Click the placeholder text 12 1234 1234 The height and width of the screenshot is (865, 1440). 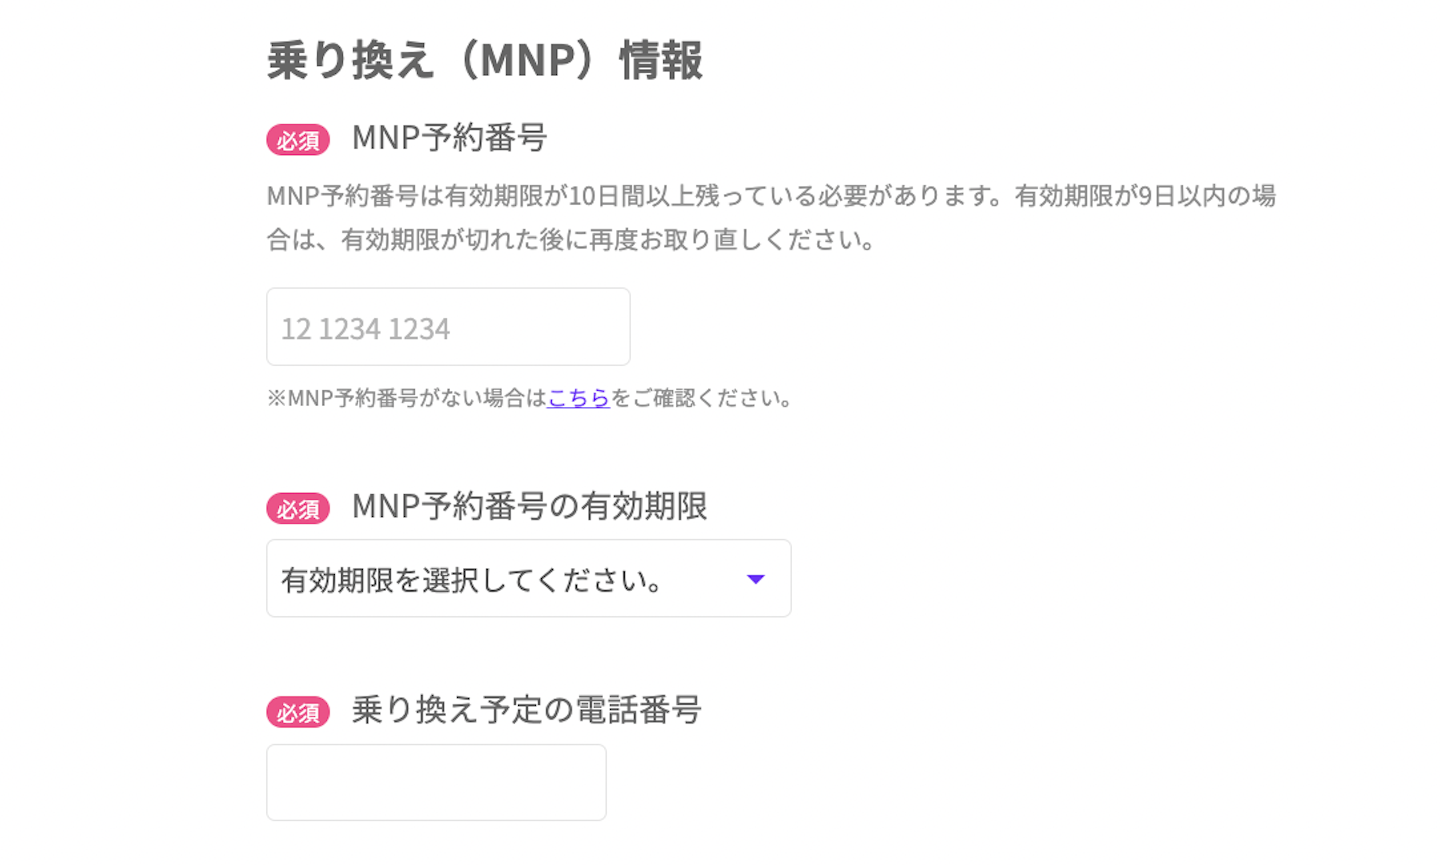click(x=363, y=326)
